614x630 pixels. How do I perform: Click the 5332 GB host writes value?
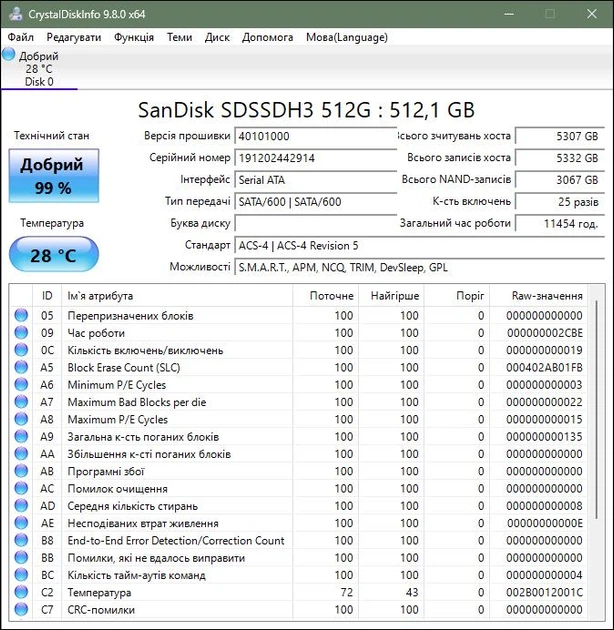(560, 158)
